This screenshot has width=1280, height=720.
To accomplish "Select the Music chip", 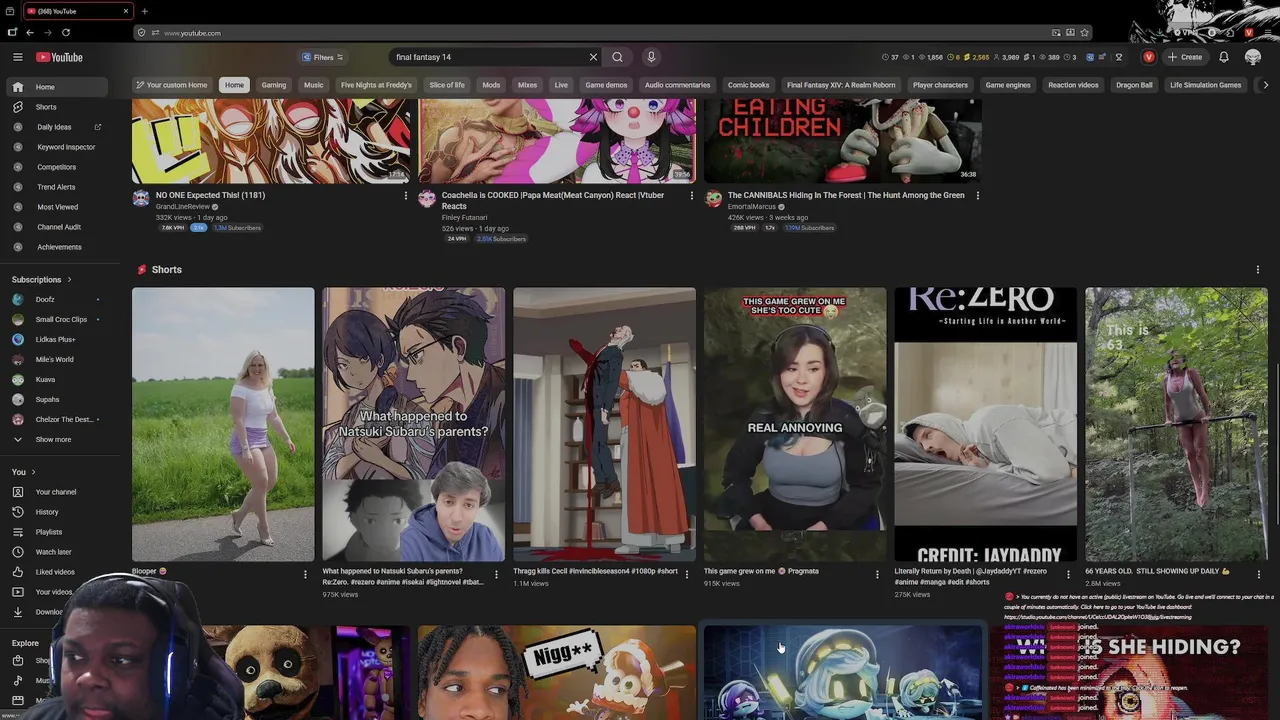I will click(x=314, y=85).
